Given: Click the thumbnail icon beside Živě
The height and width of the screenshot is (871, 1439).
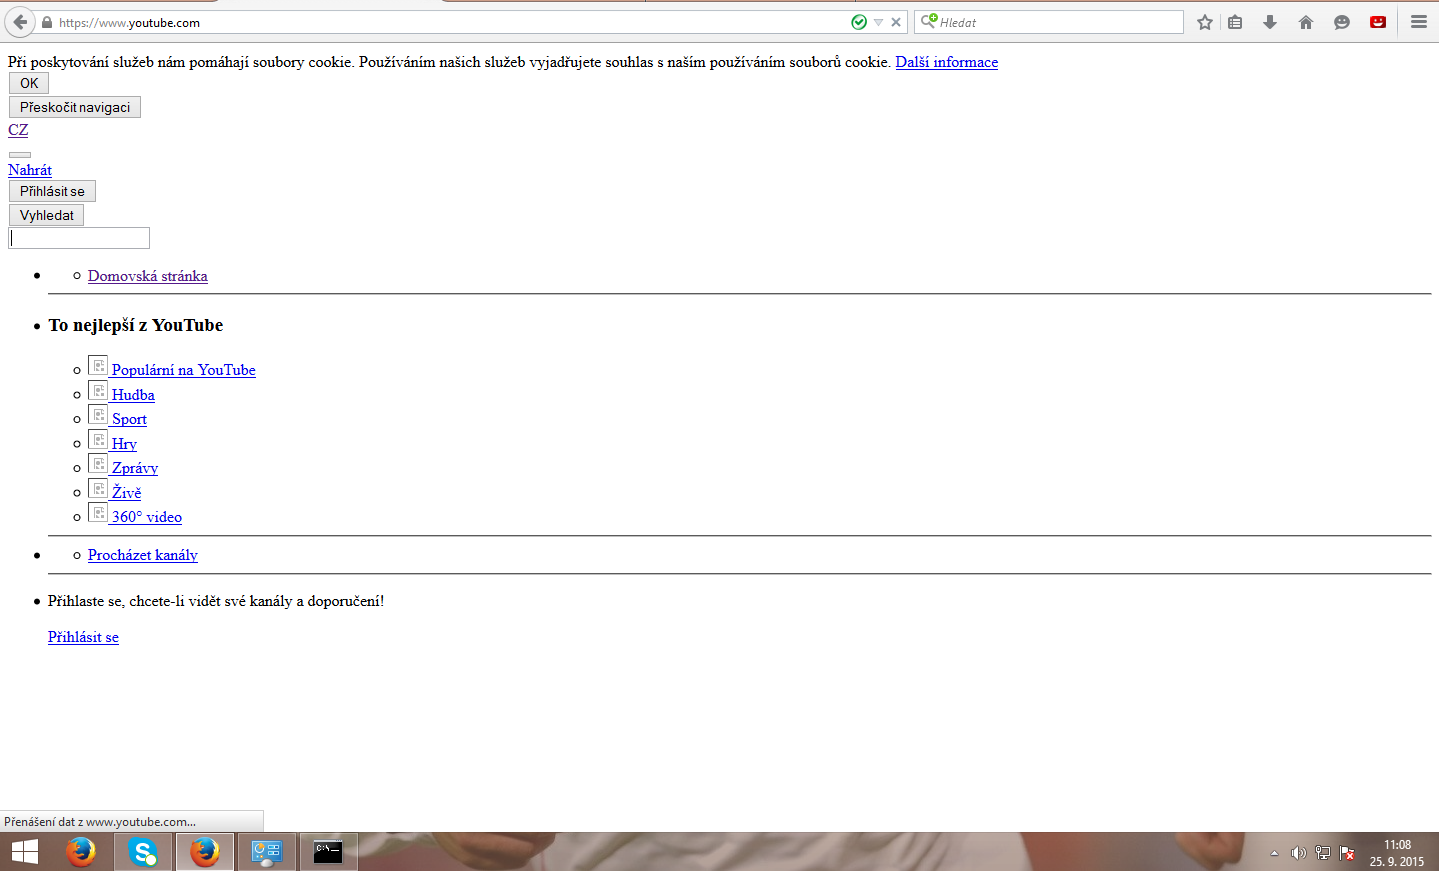Looking at the screenshot, I should click(98, 489).
